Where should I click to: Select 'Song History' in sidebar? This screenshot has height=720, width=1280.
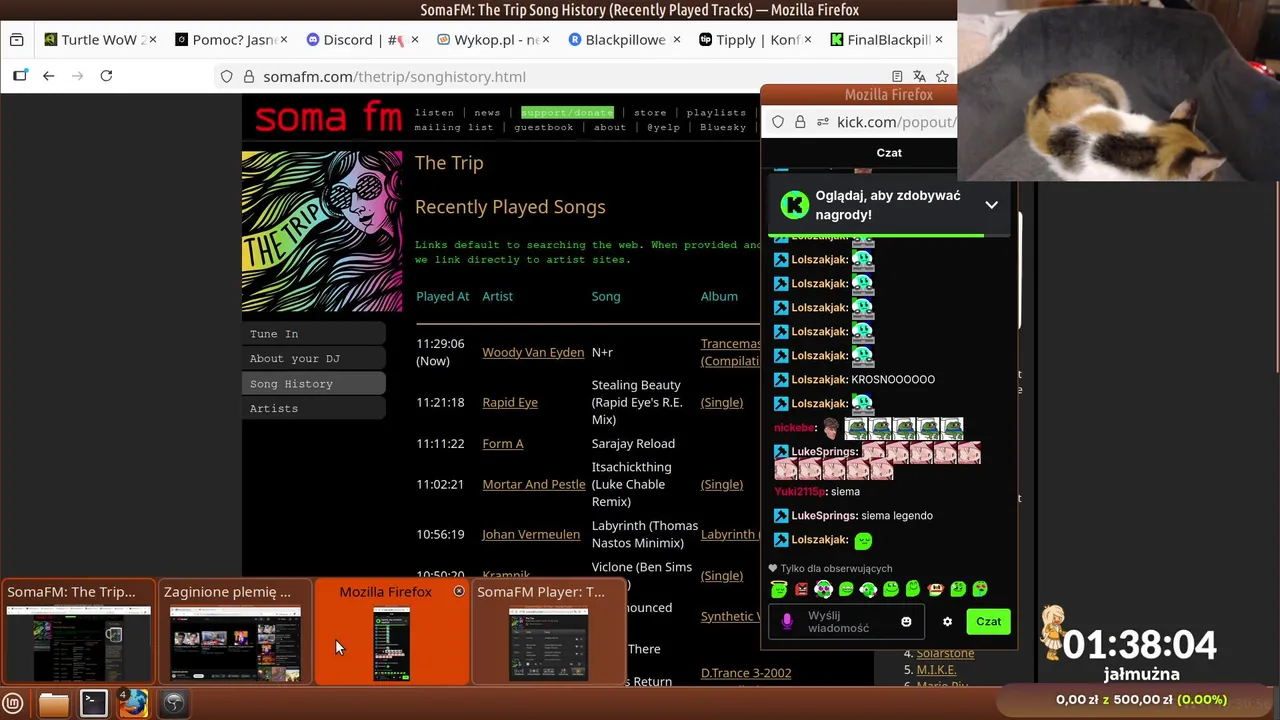tap(314, 383)
